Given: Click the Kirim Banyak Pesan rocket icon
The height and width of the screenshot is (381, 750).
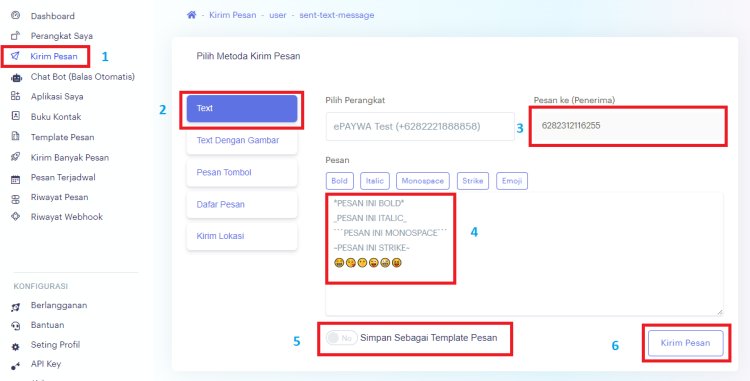Looking at the screenshot, I should (x=15, y=157).
